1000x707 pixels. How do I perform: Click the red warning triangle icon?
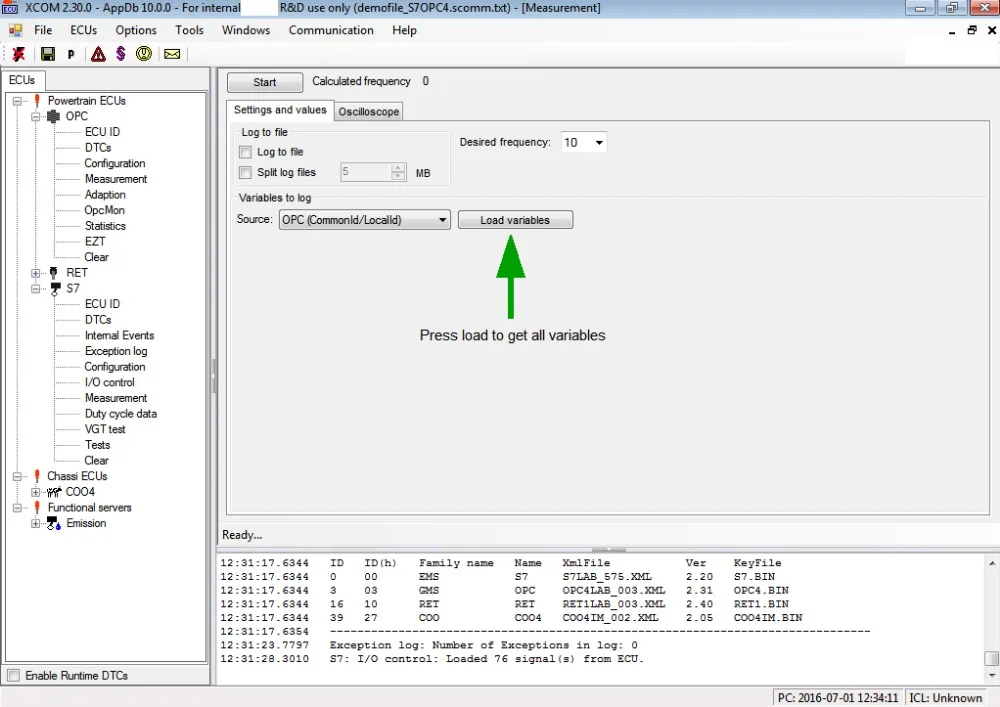98,54
